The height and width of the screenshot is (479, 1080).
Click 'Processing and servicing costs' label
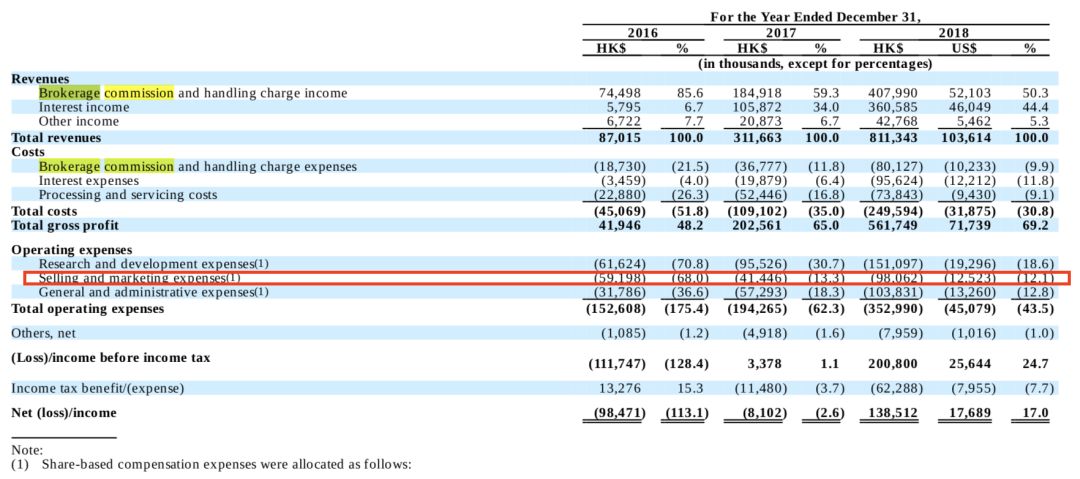tap(128, 195)
